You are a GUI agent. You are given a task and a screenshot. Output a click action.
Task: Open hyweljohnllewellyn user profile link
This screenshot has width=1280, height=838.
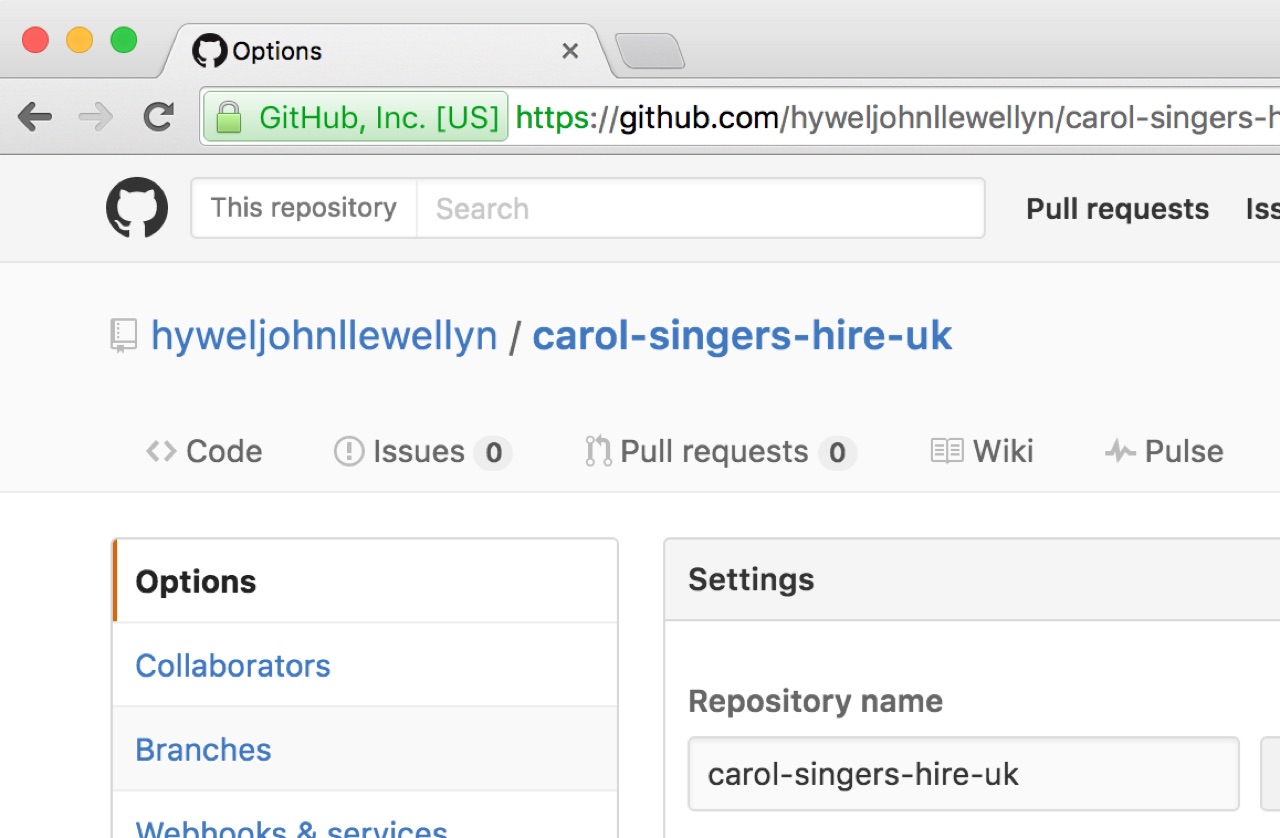[x=324, y=336]
